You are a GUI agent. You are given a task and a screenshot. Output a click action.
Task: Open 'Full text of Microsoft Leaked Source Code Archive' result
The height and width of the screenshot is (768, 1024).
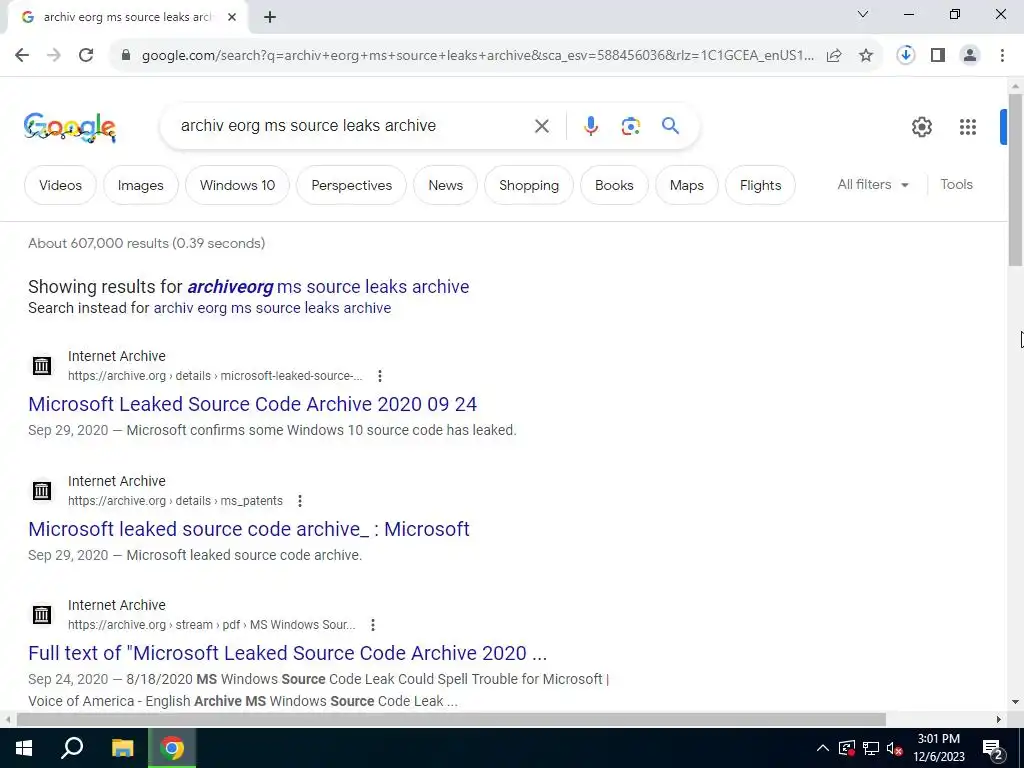click(287, 653)
